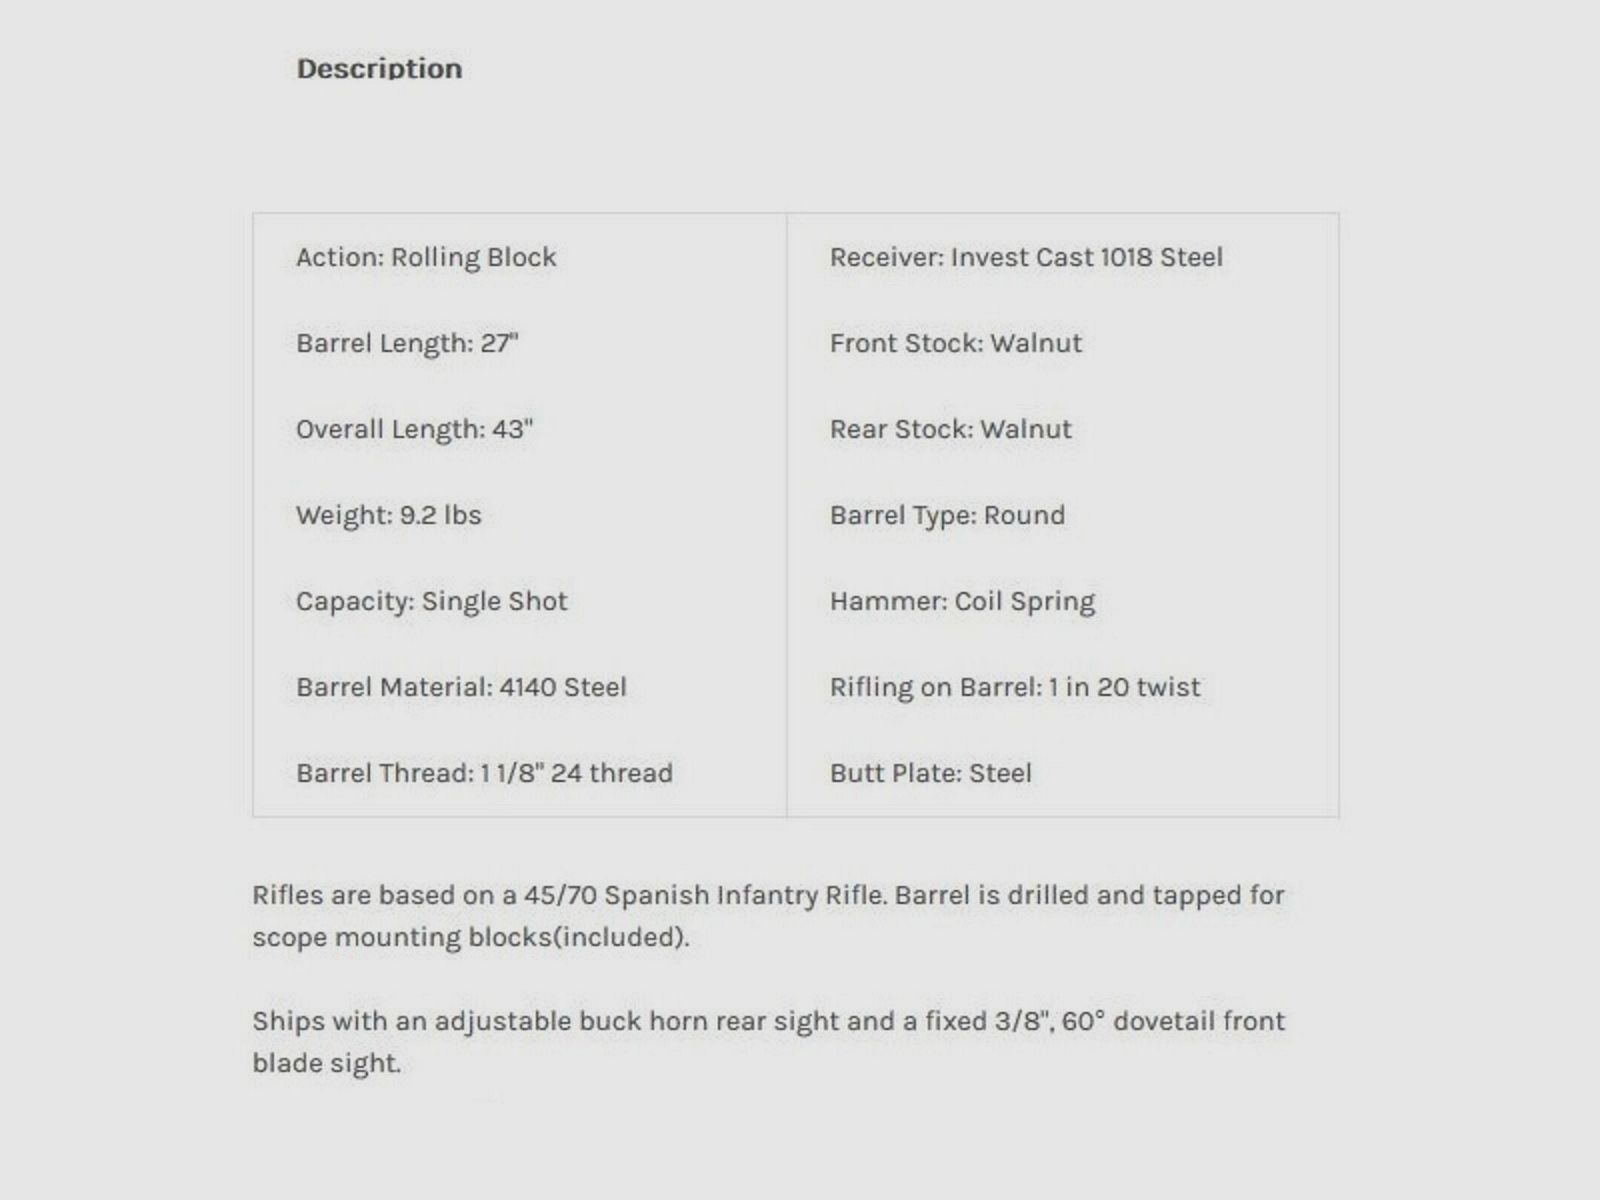Click Barrel Material 4140 Steel text
The height and width of the screenshot is (1200, 1600).
461,687
